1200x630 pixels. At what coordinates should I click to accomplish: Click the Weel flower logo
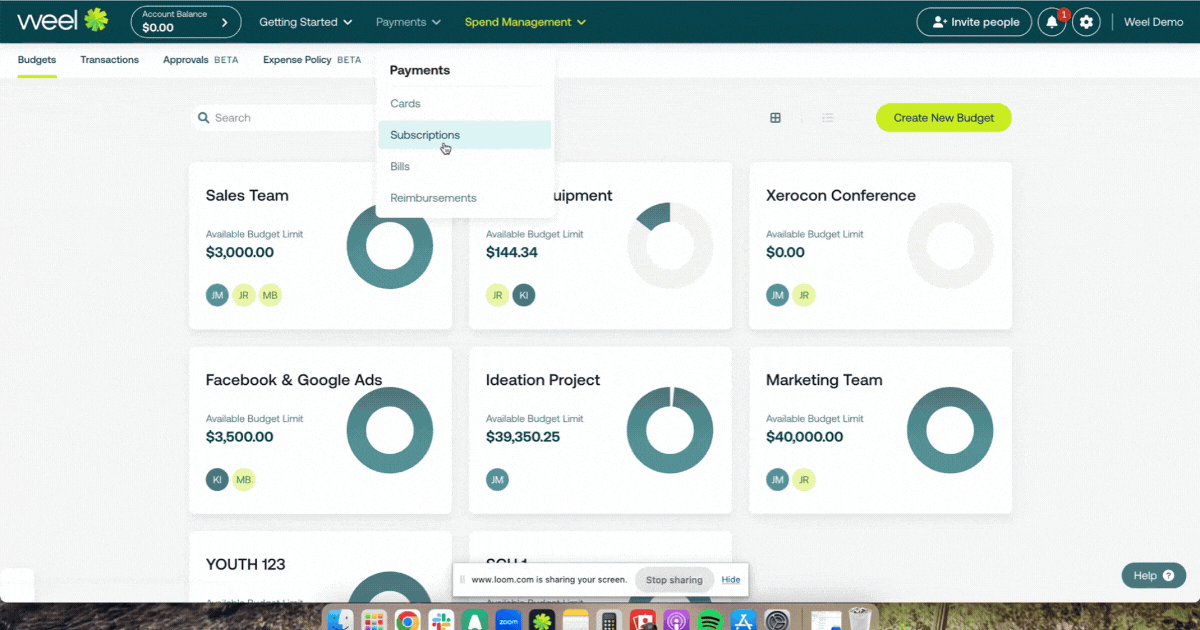tap(95, 19)
